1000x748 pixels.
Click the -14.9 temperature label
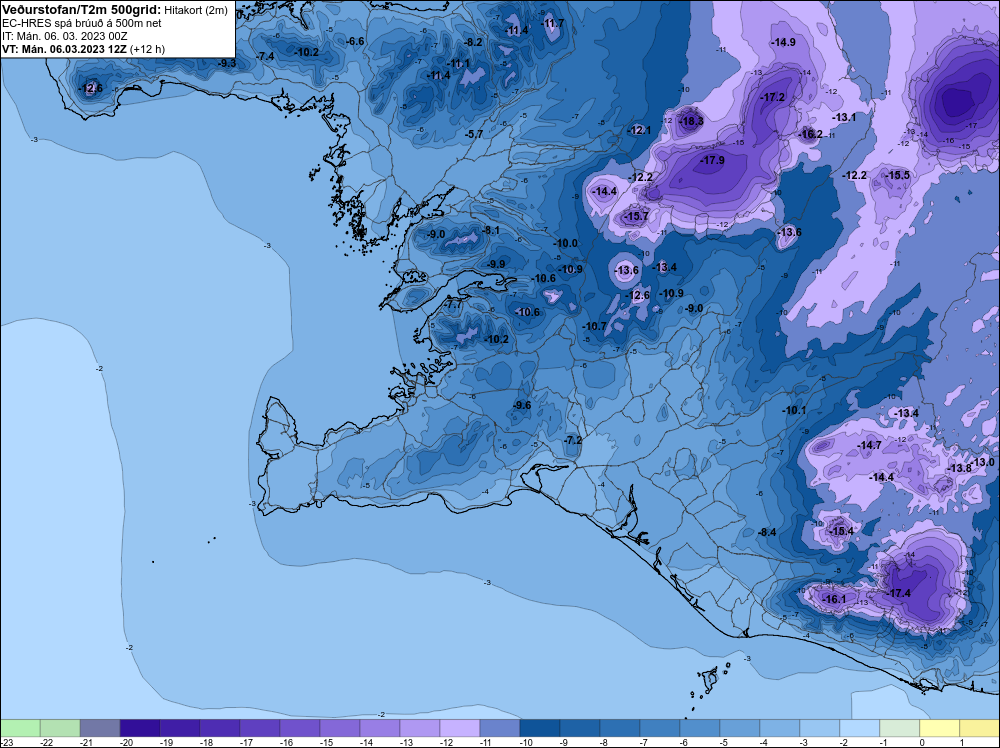coord(784,42)
